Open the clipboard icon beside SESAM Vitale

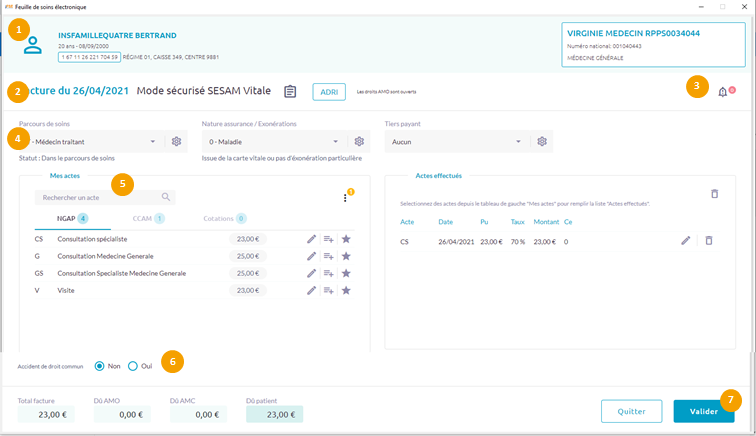point(290,91)
